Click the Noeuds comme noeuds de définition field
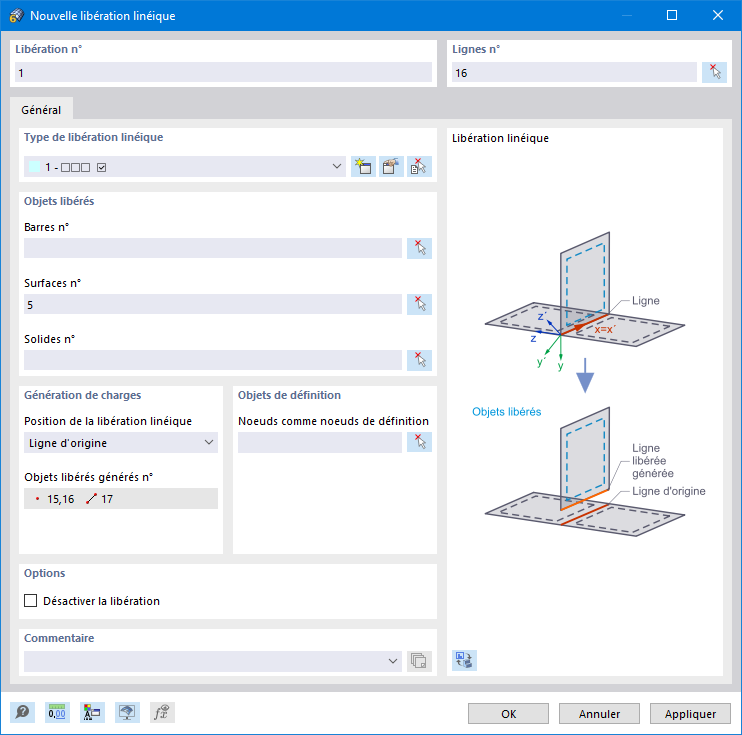 tap(320, 443)
